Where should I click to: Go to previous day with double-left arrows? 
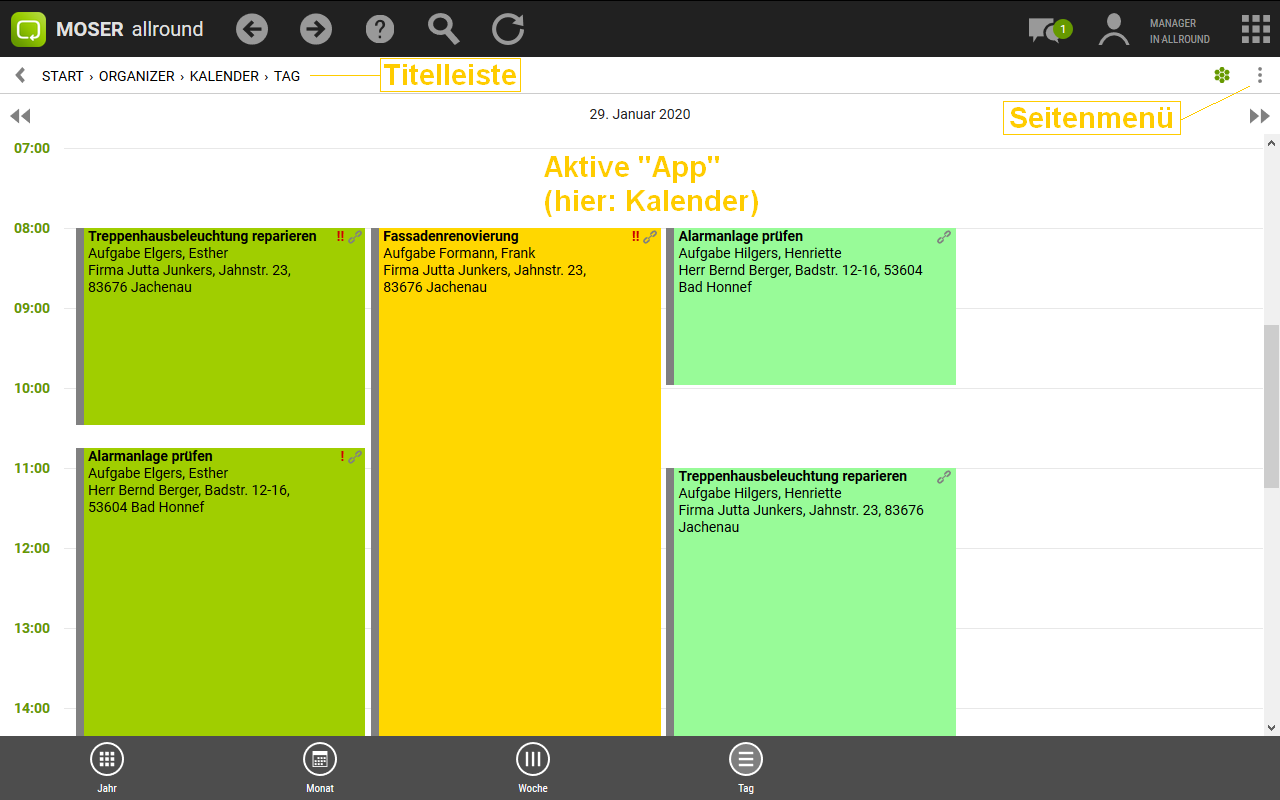pos(20,116)
